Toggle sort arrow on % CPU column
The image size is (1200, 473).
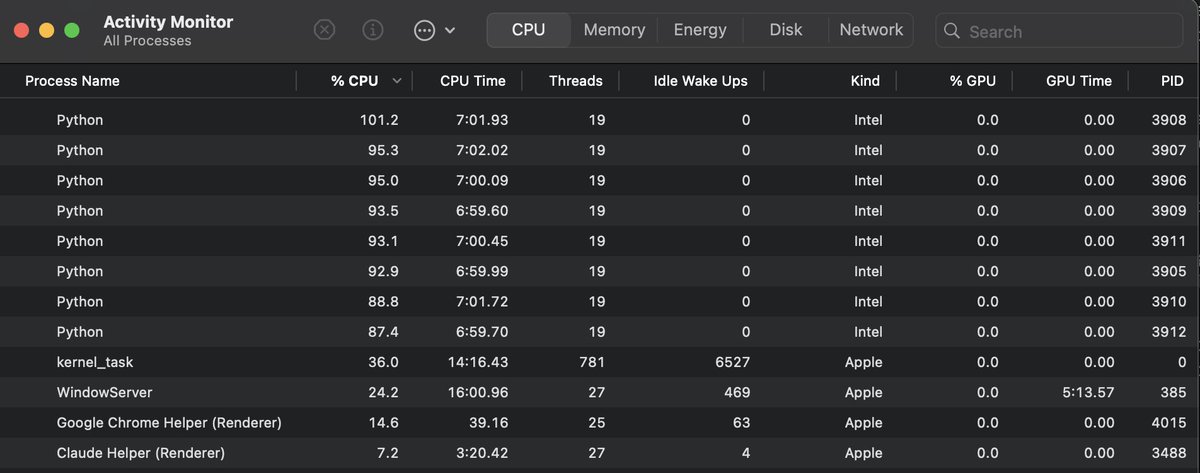pos(398,81)
